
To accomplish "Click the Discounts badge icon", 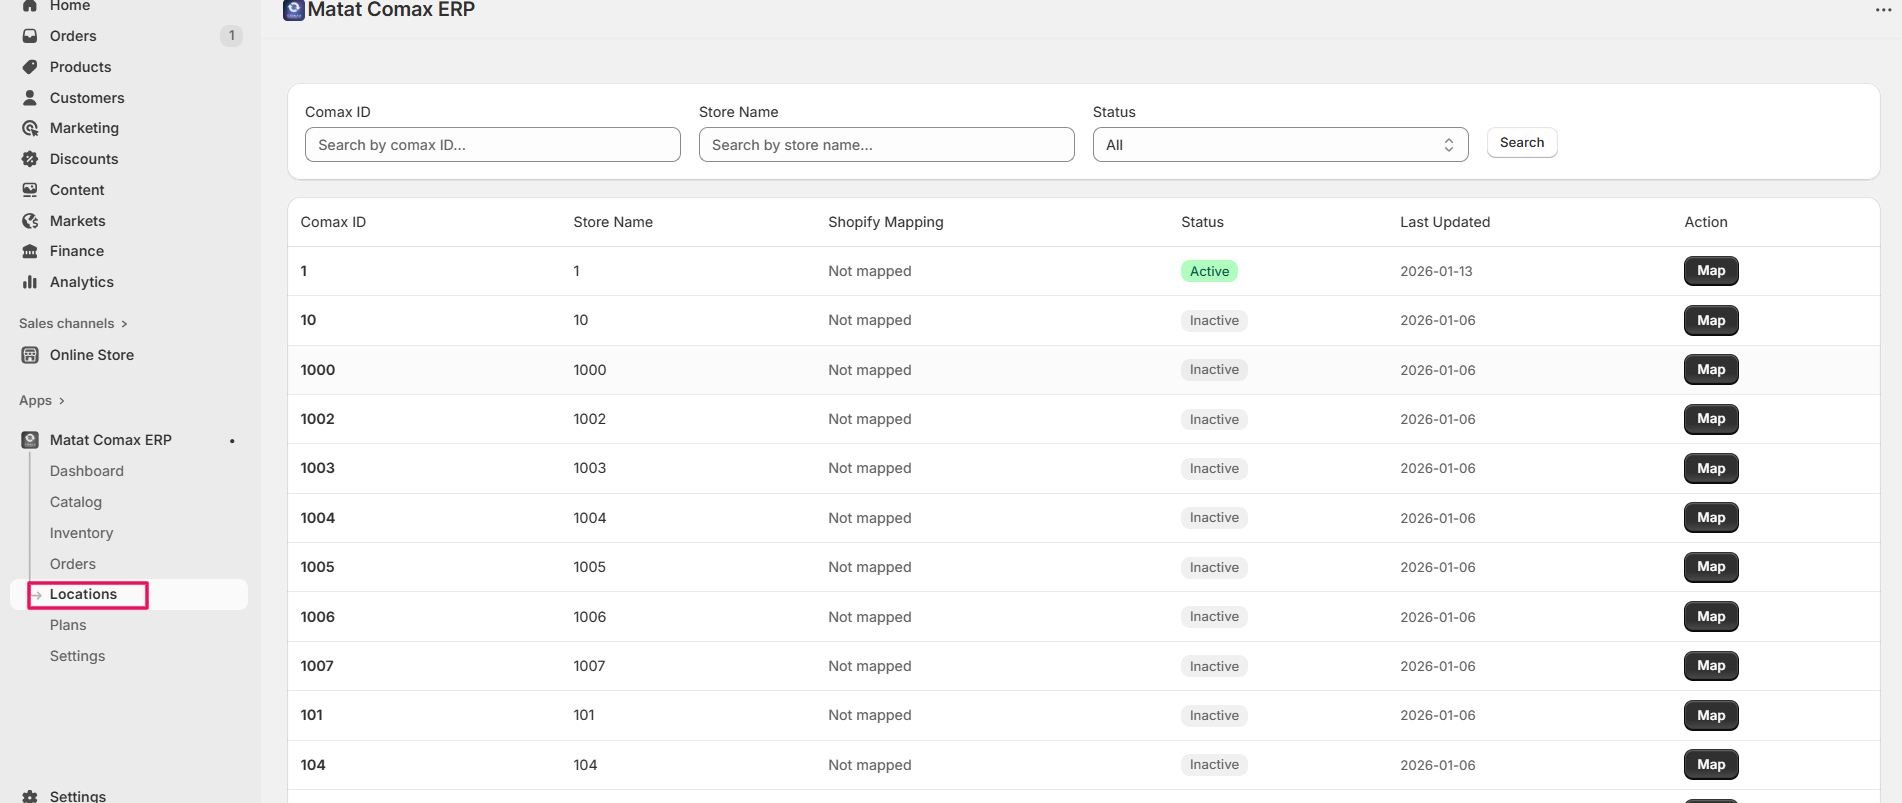I will click(30, 159).
